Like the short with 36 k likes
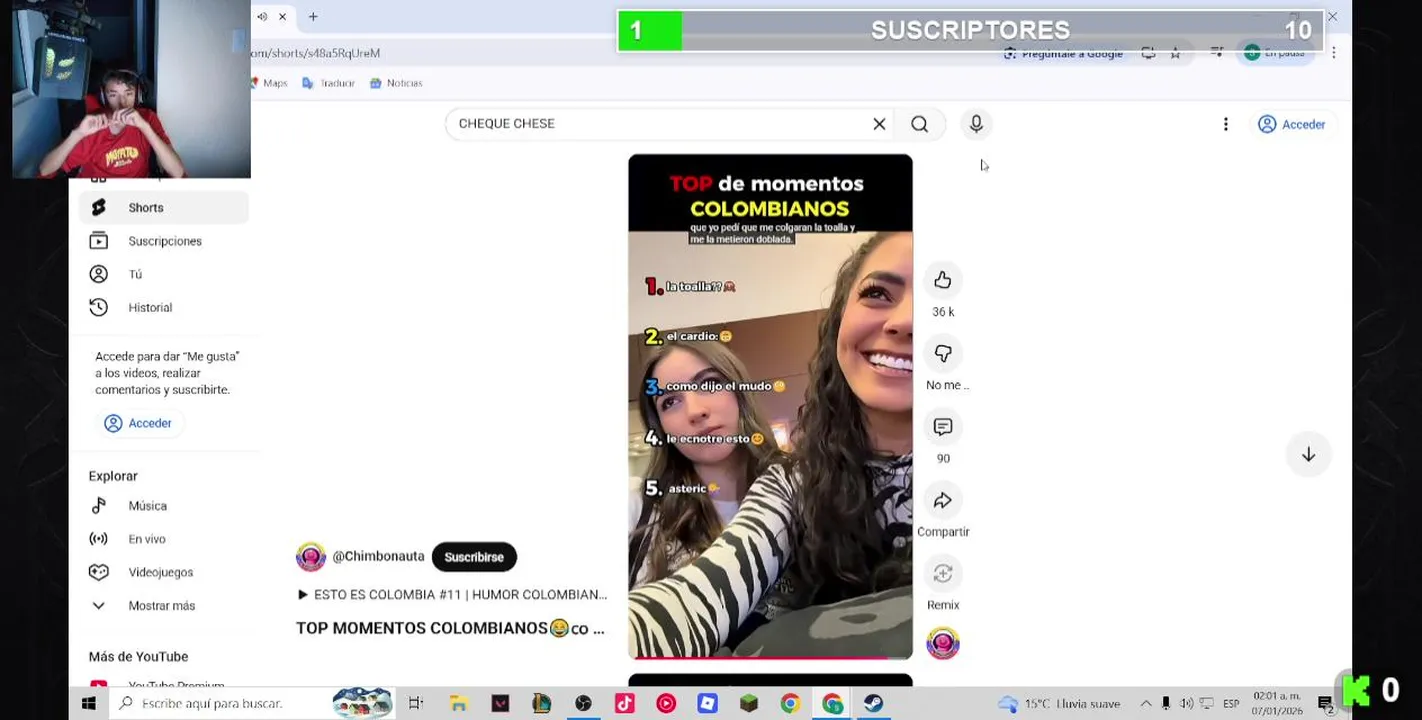Image resolution: width=1422 pixels, height=720 pixels. coord(943,281)
